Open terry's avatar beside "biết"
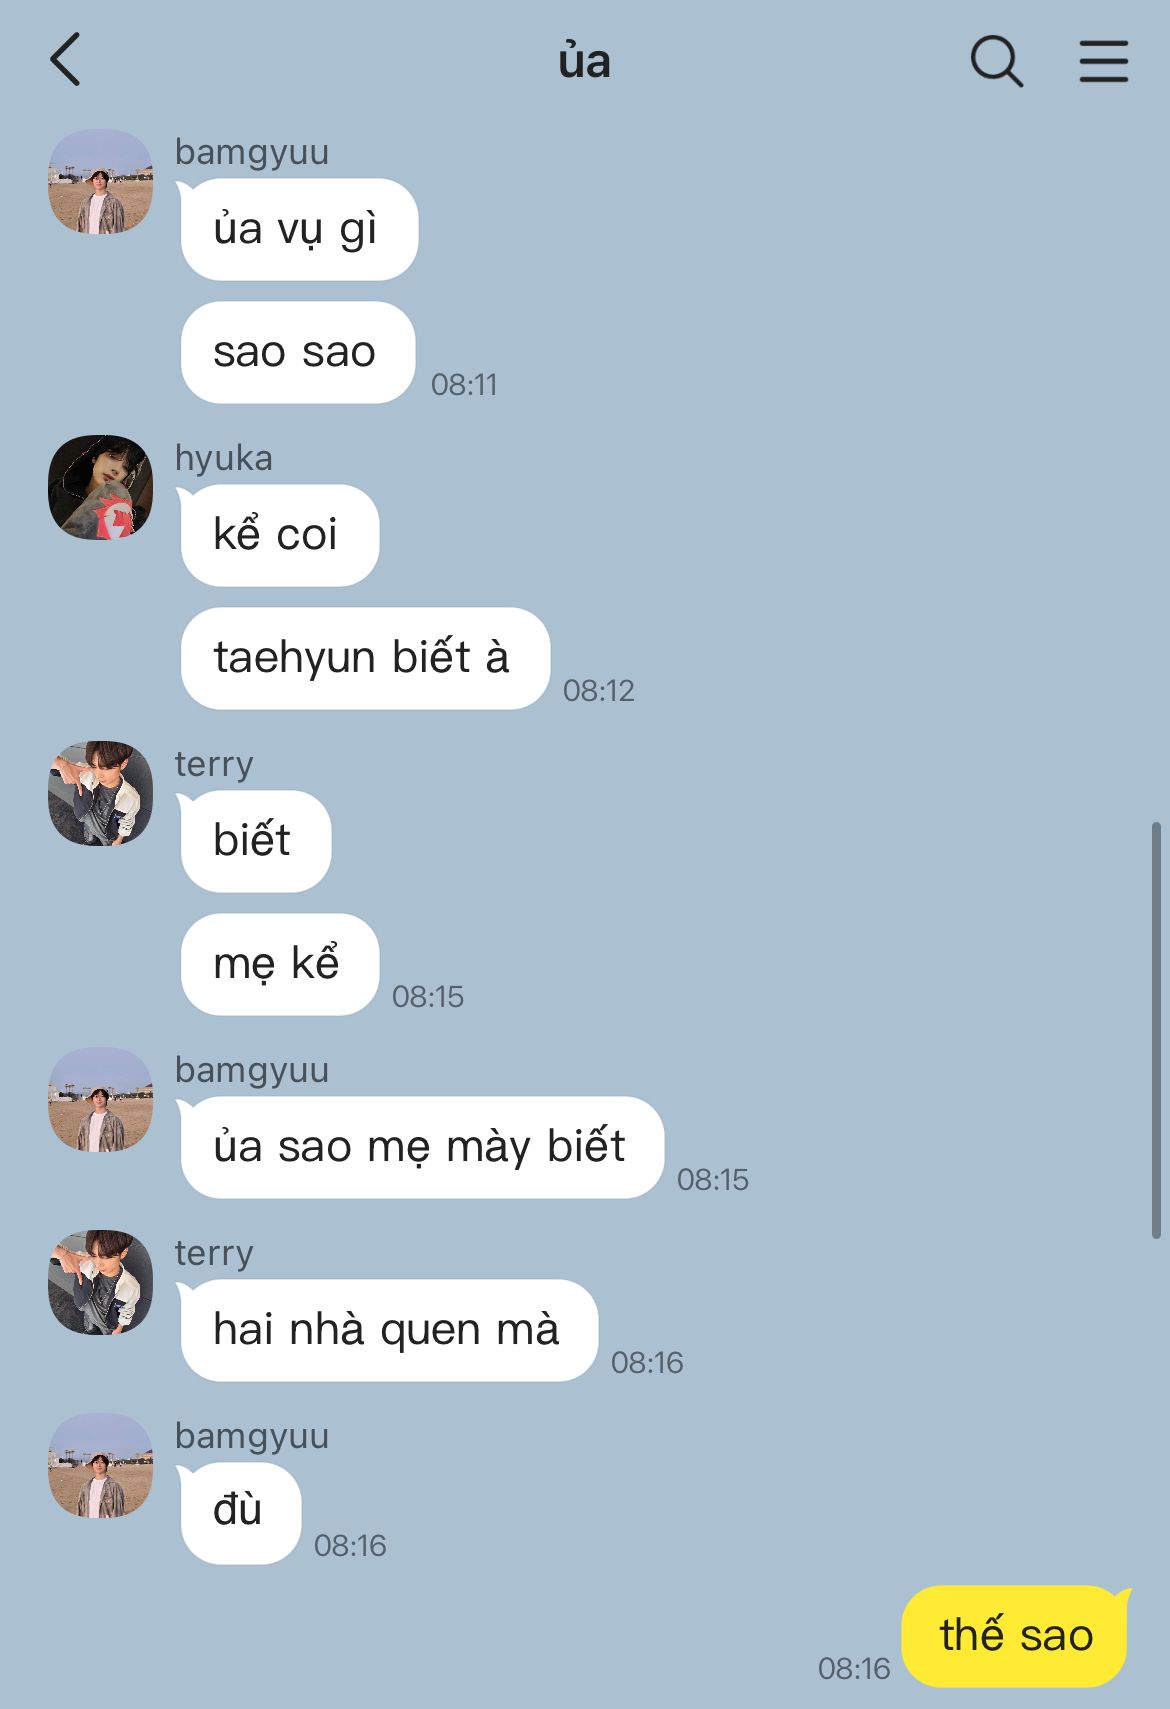The height and width of the screenshot is (1709, 1170). coord(100,793)
